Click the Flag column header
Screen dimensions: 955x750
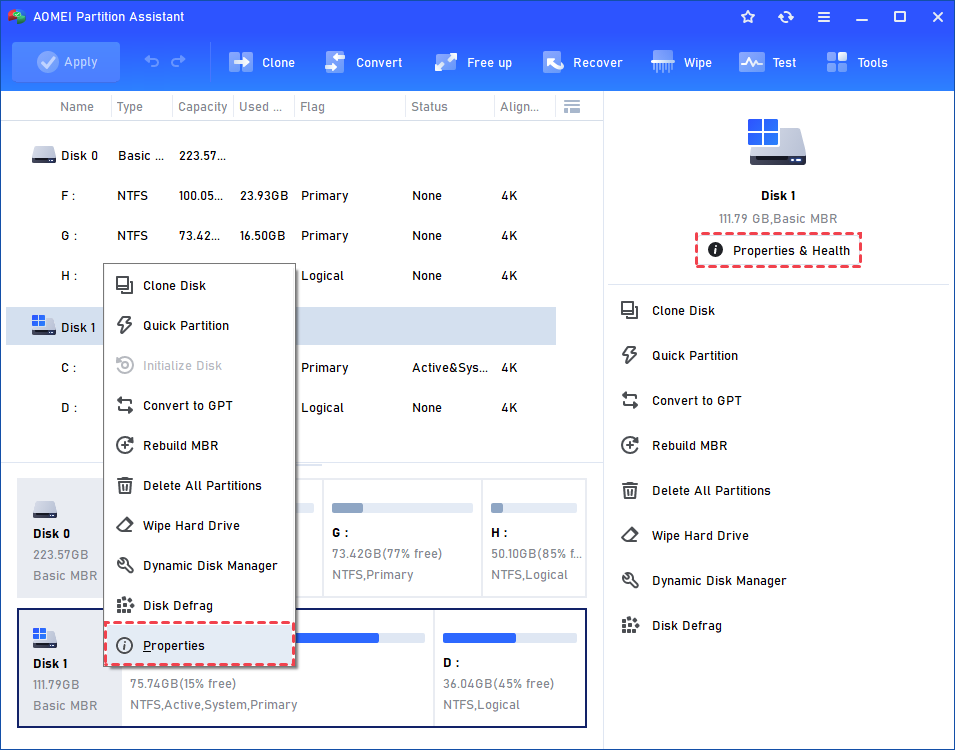350,107
